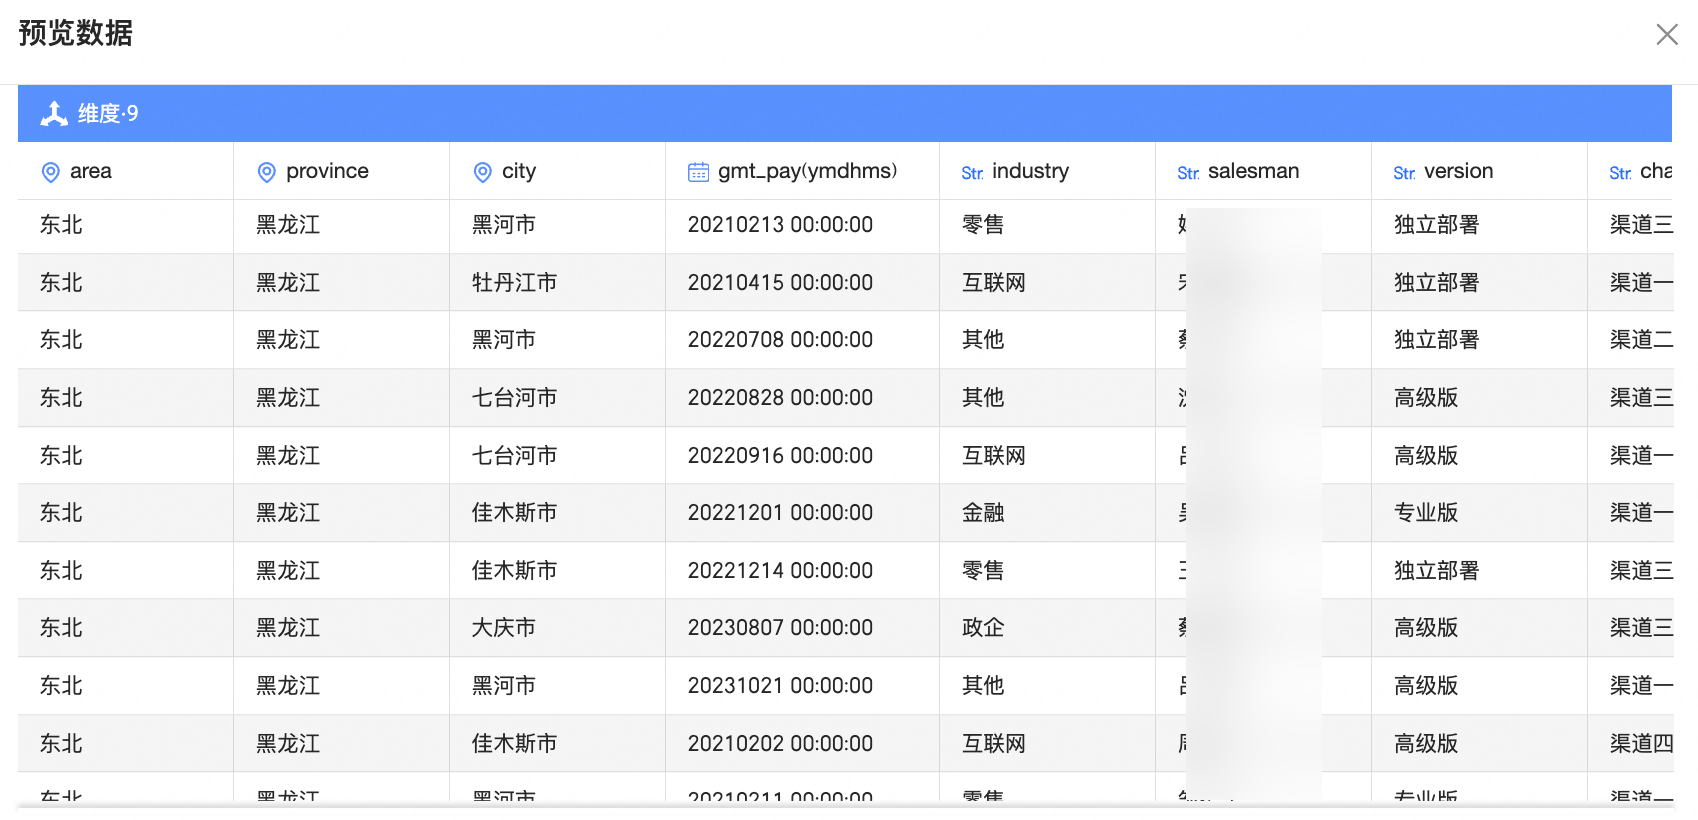Click 渠道三 in the 20210213 row

1641,225
